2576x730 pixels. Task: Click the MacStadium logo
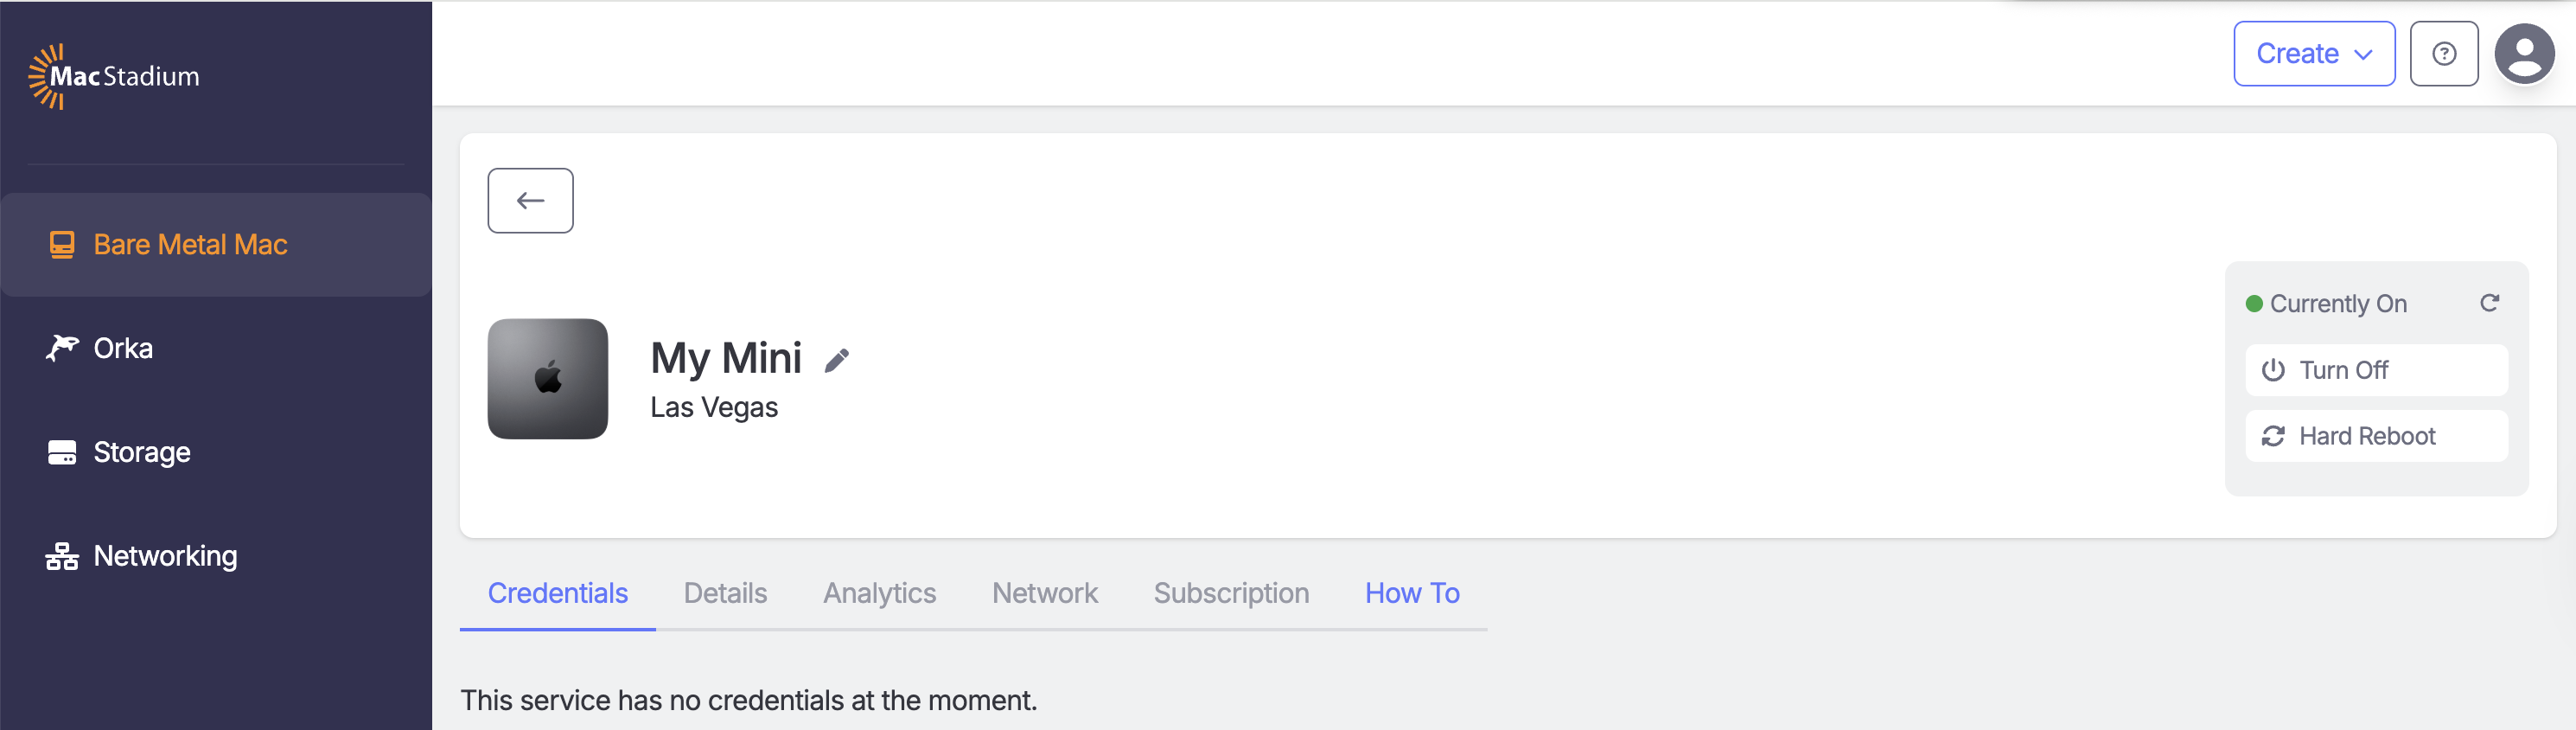click(114, 76)
